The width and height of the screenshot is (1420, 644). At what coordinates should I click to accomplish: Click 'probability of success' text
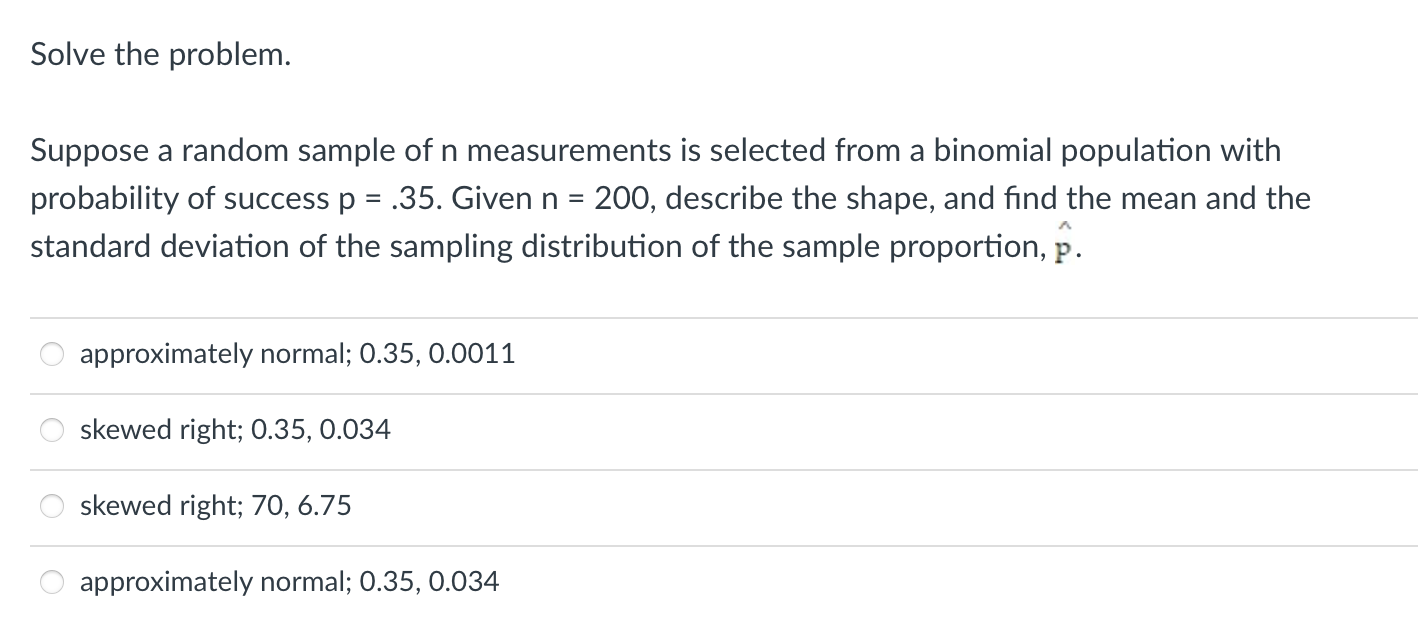click(x=180, y=199)
